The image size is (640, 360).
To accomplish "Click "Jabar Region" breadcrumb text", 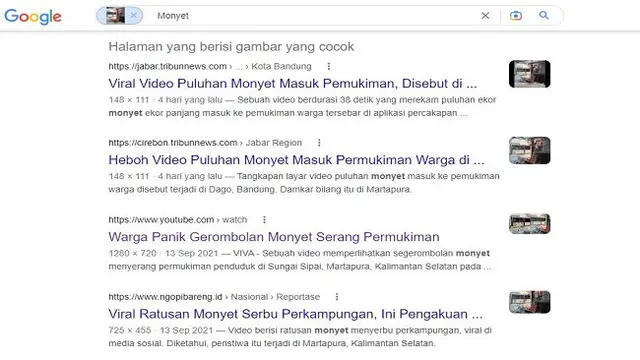I will pyautogui.click(x=273, y=142).
